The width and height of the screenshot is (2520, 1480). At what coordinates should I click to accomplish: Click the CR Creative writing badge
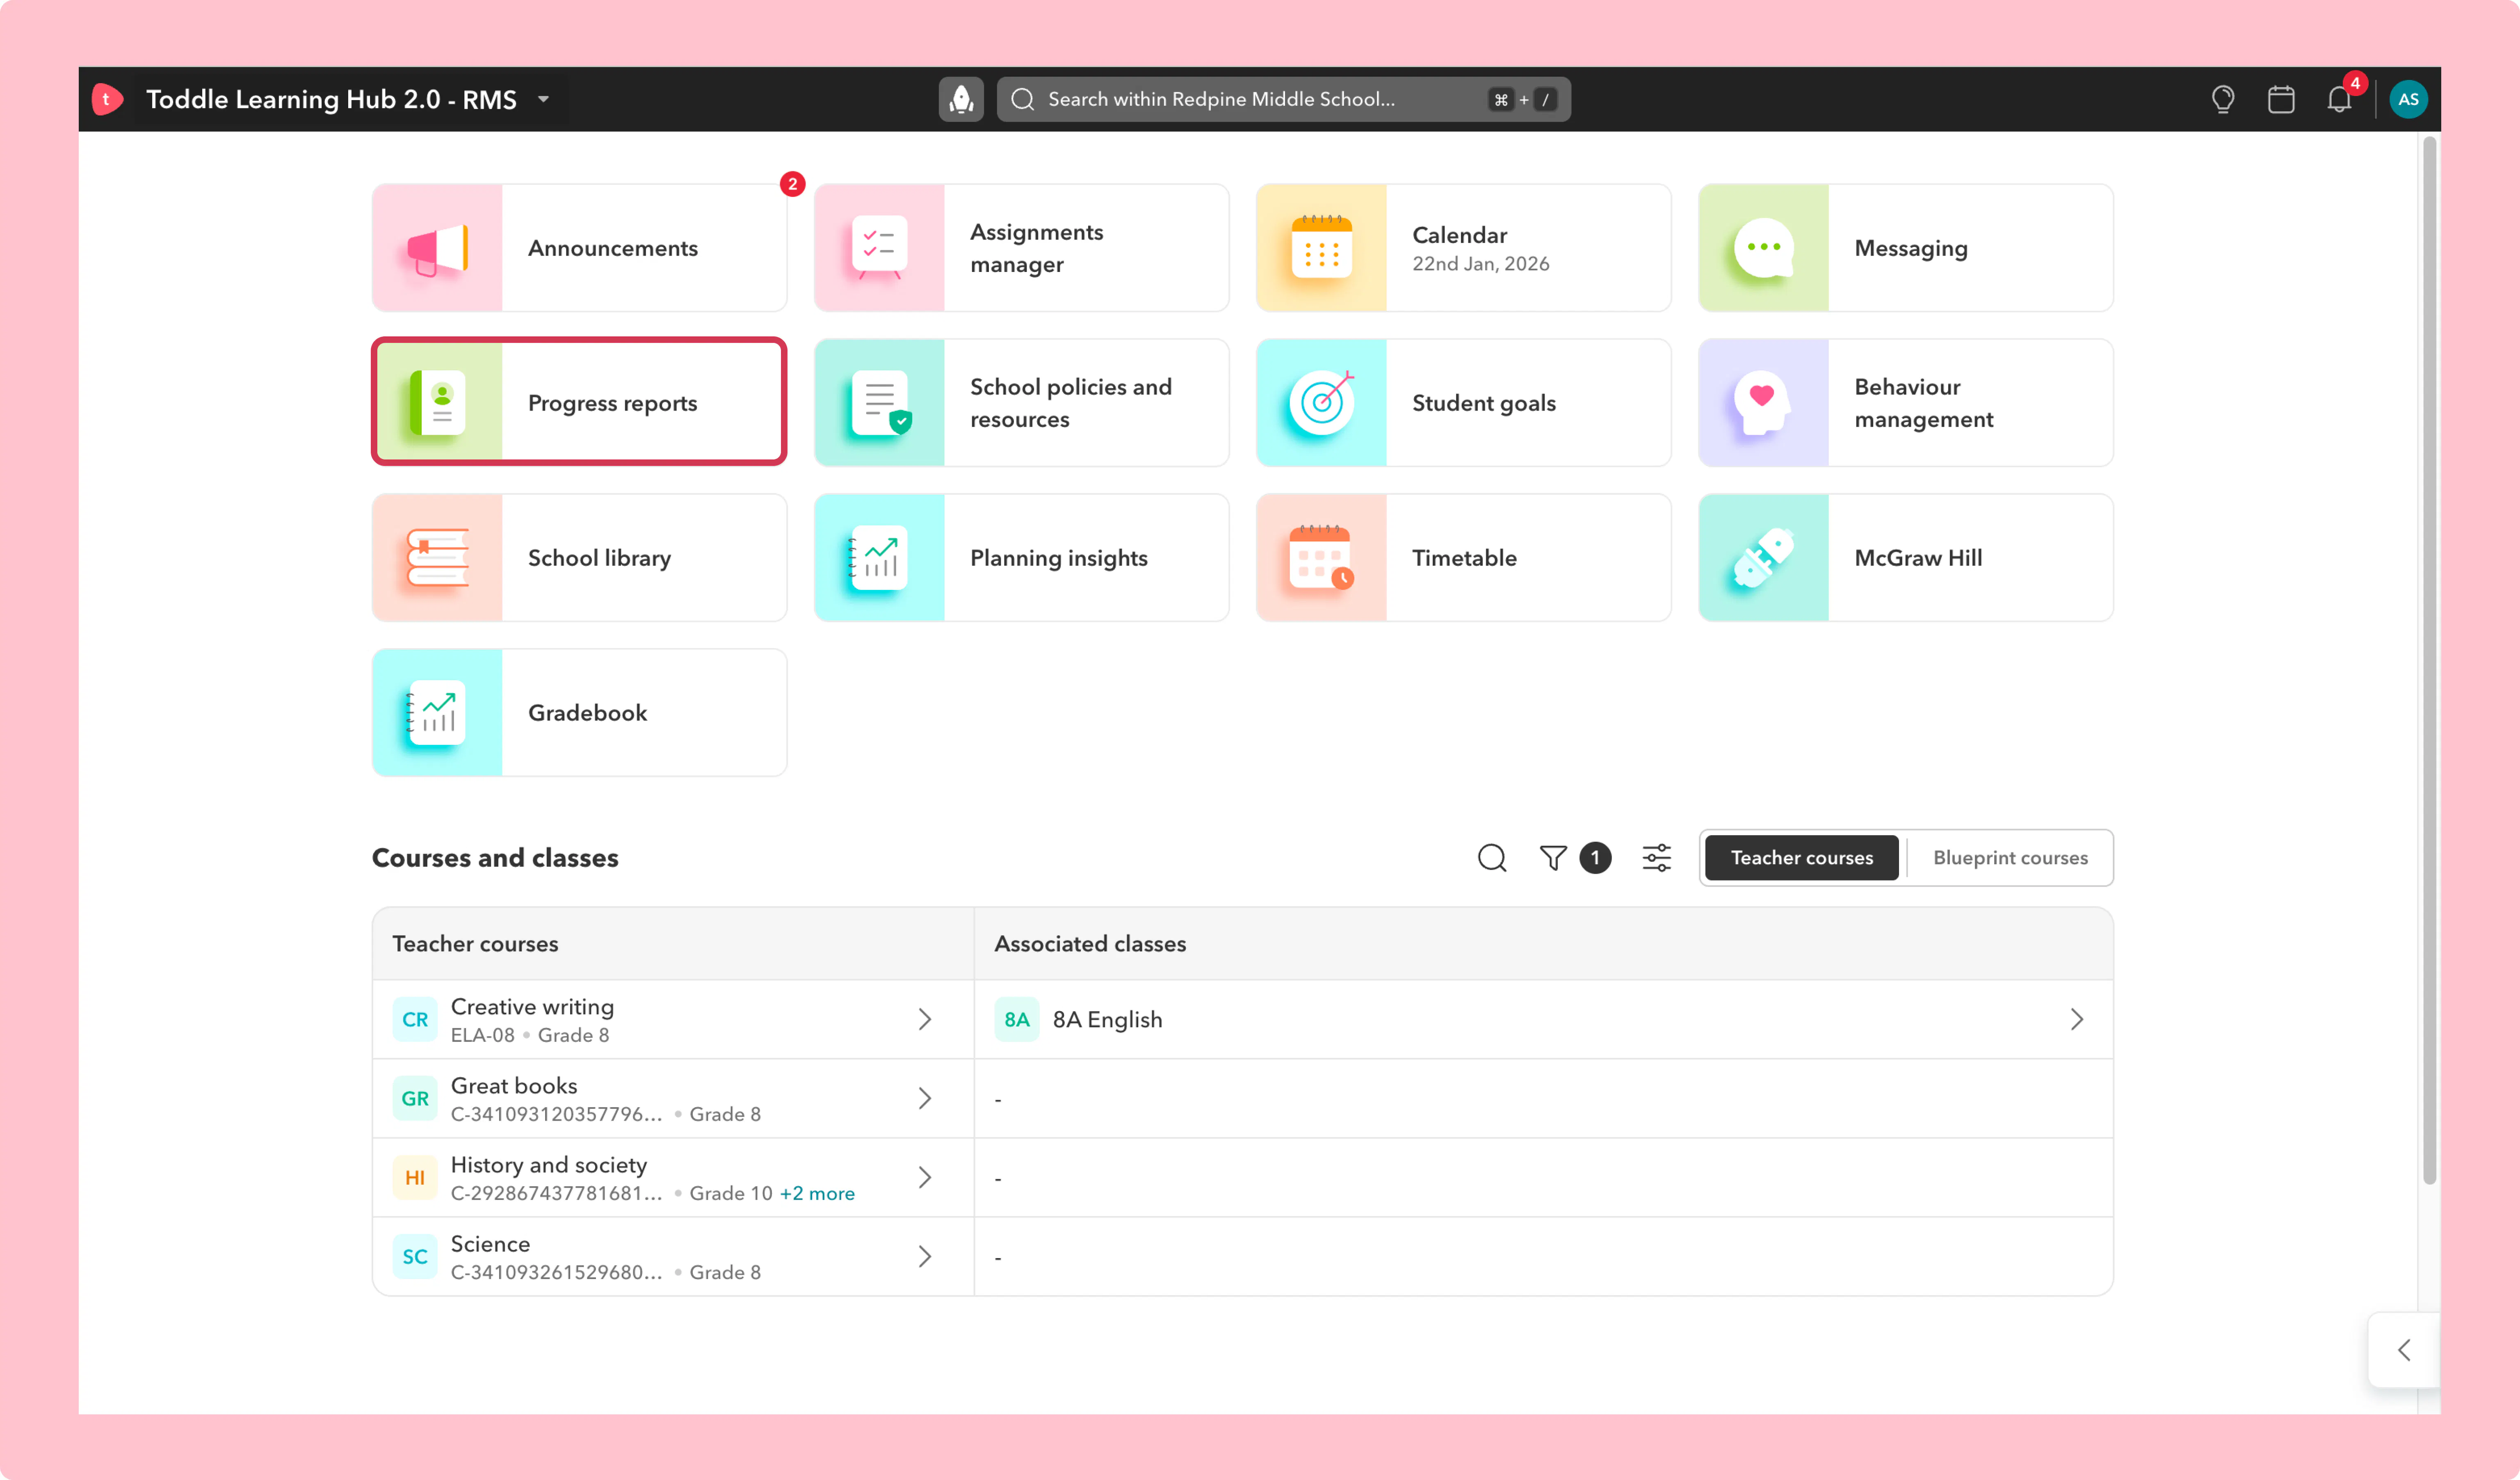415,1019
